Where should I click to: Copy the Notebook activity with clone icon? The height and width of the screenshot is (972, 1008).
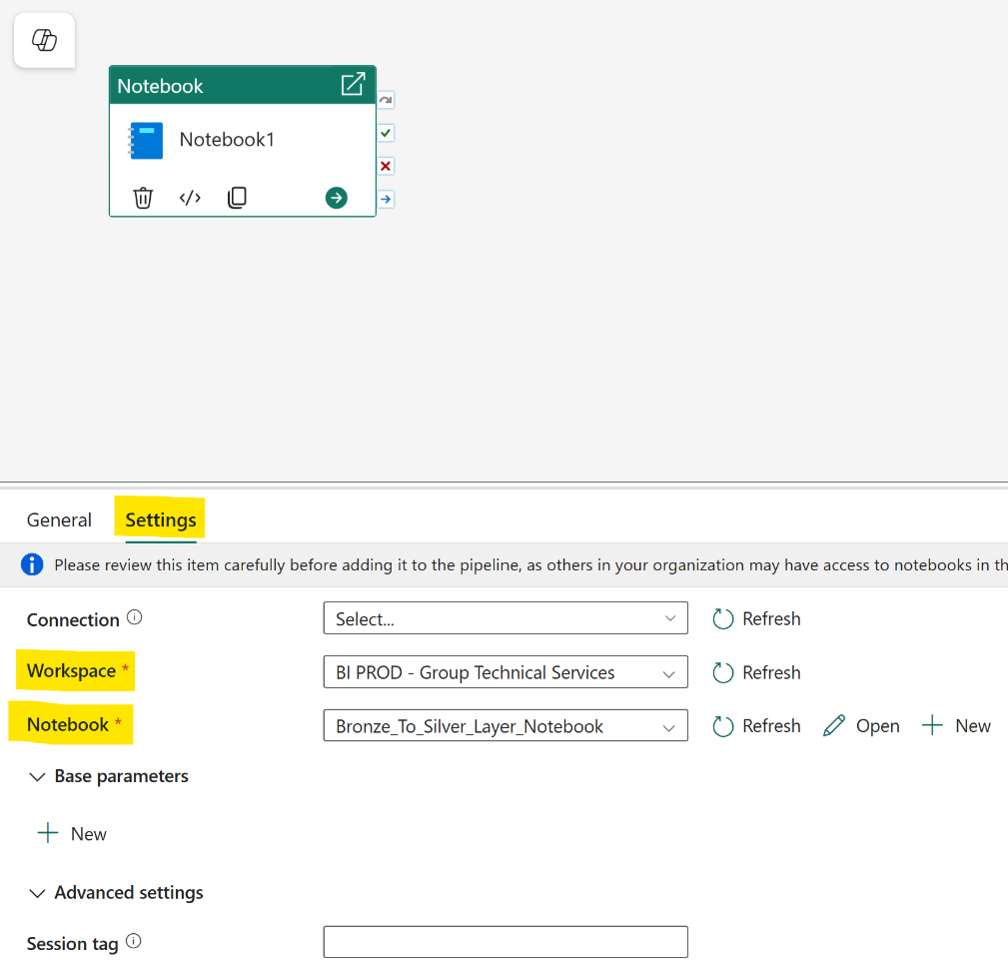(237, 197)
